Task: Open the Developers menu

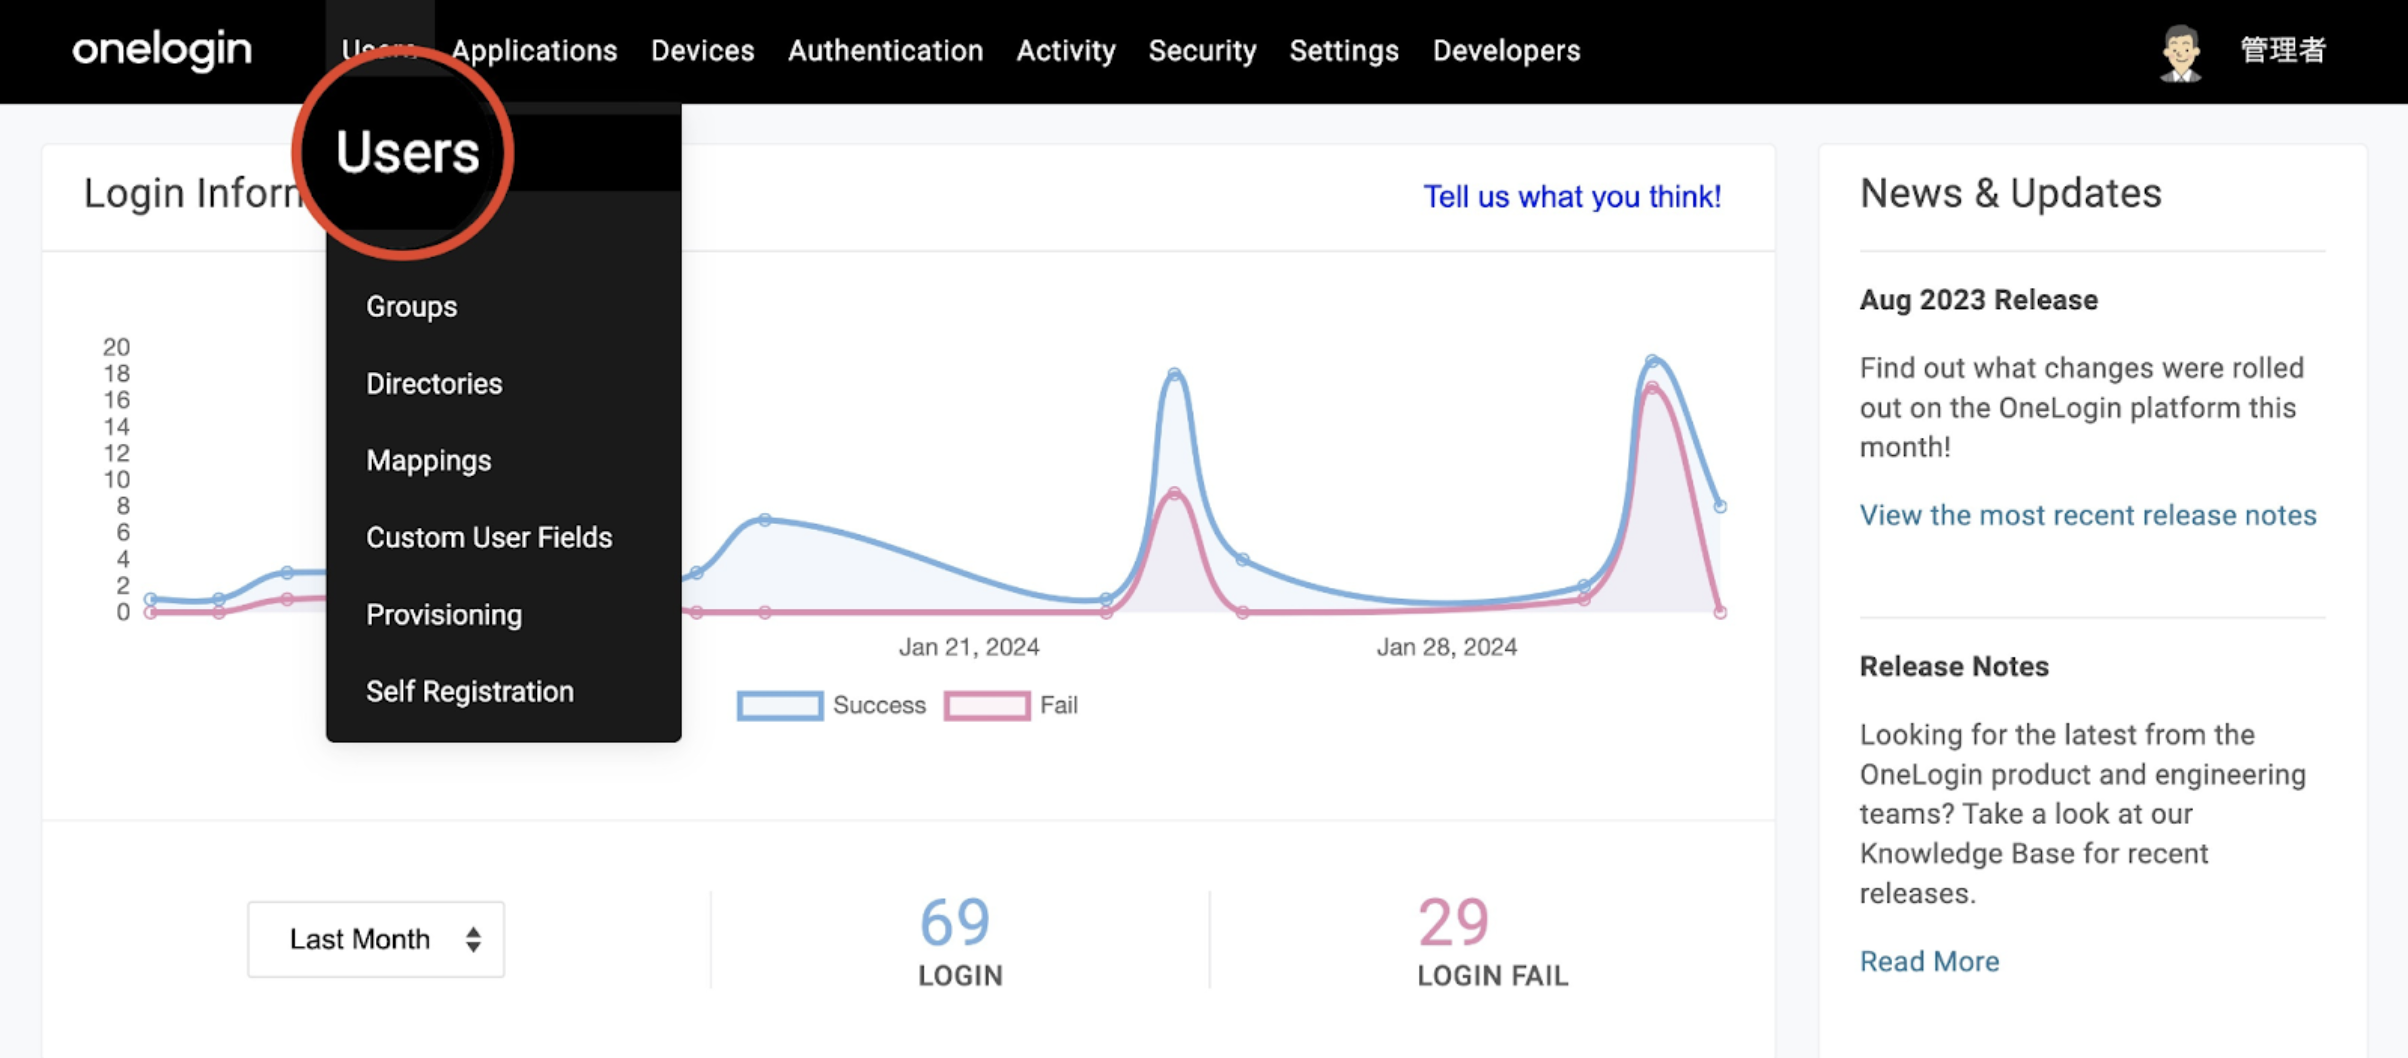Action: [1506, 50]
